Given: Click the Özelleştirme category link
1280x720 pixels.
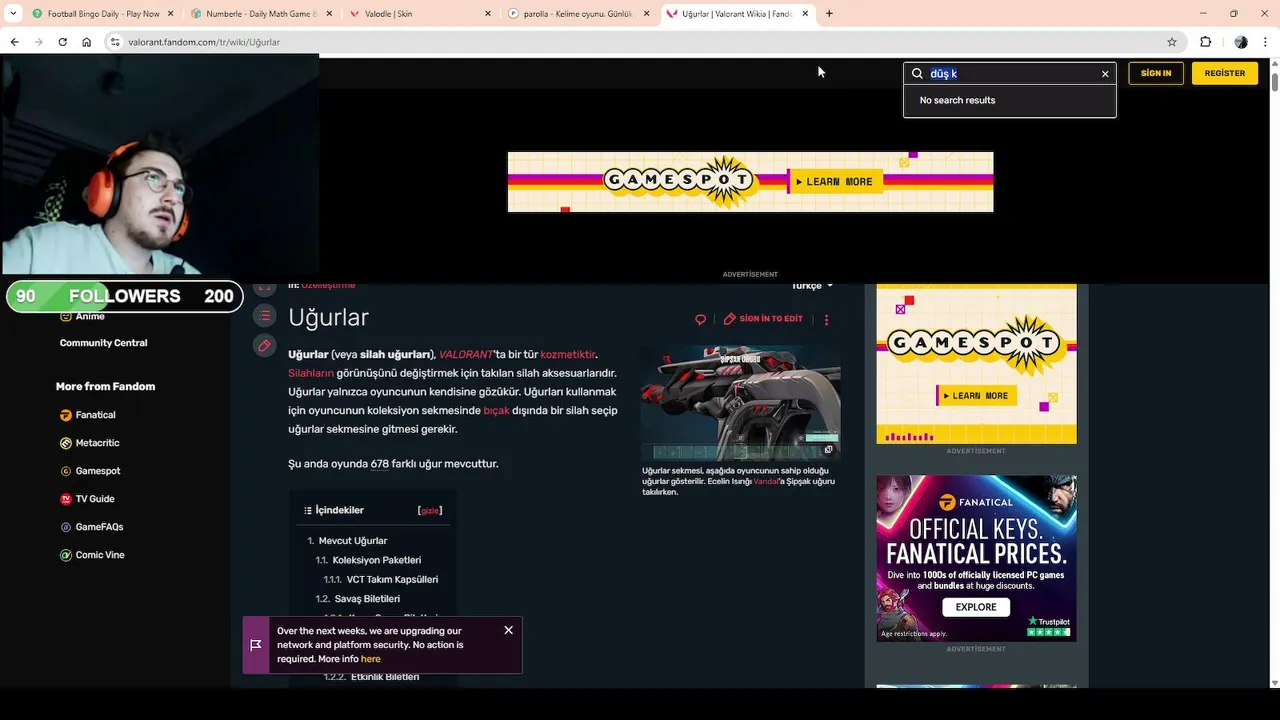Looking at the screenshot, I should (328, 286).
